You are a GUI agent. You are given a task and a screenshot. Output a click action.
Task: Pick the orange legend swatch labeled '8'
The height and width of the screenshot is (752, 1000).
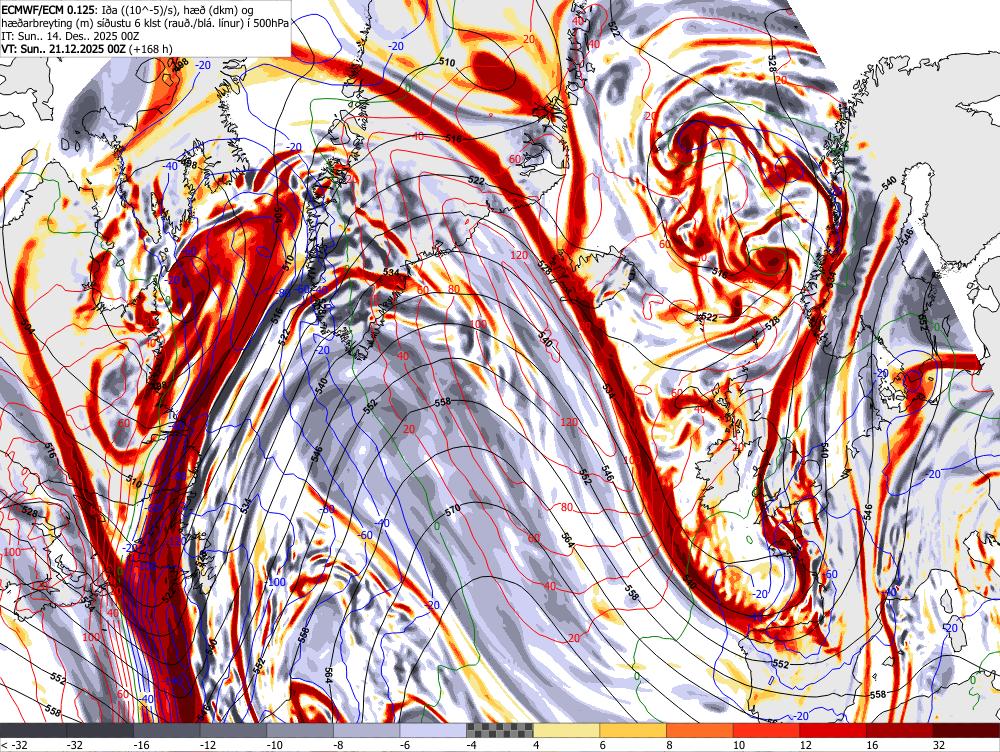(x=700, y=730)
